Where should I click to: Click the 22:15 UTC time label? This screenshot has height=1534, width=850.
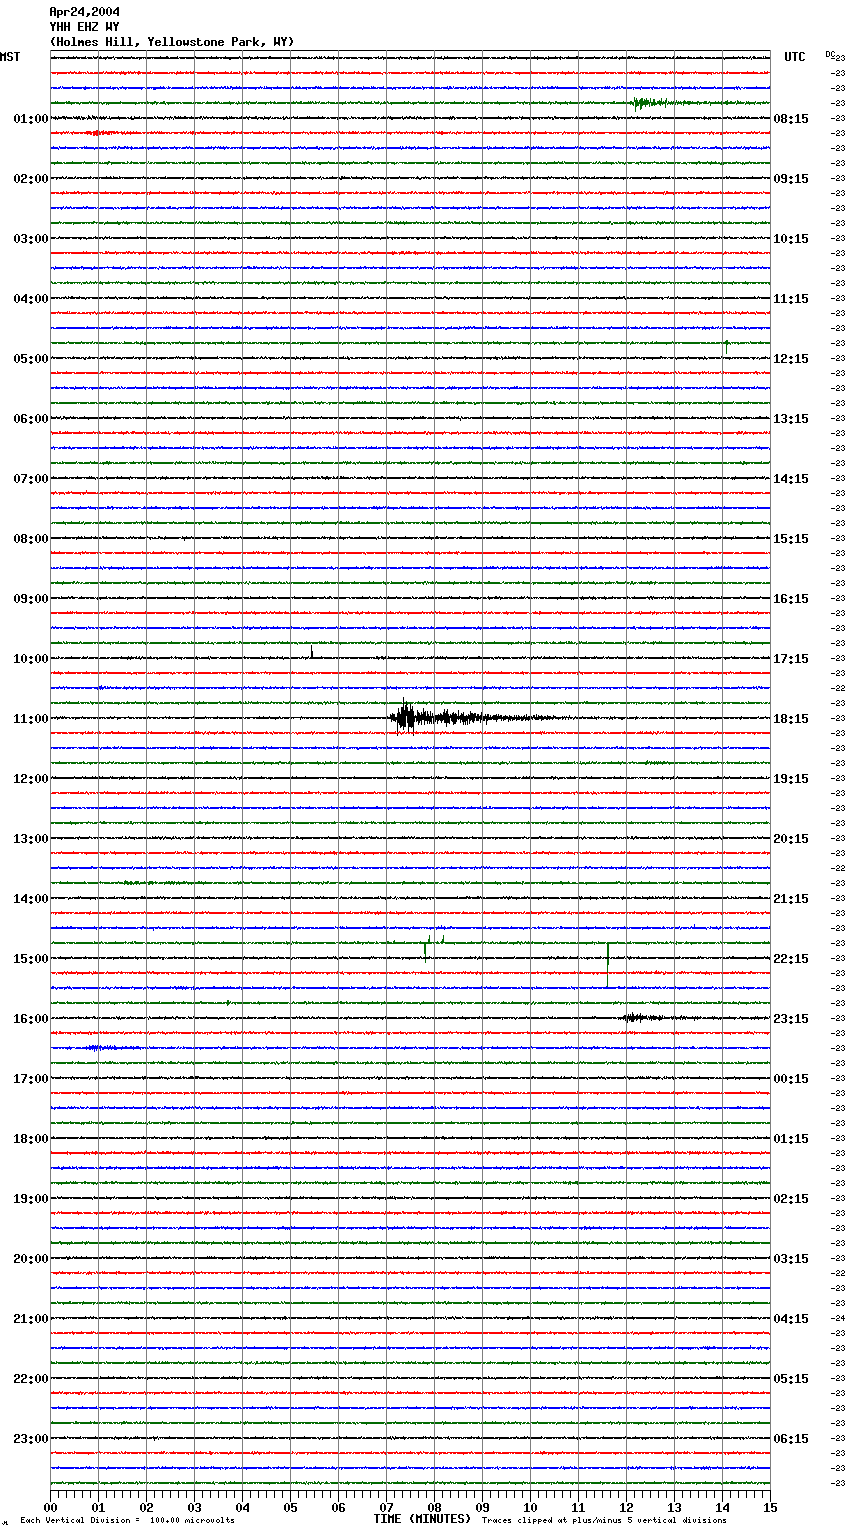coord(791,959)
